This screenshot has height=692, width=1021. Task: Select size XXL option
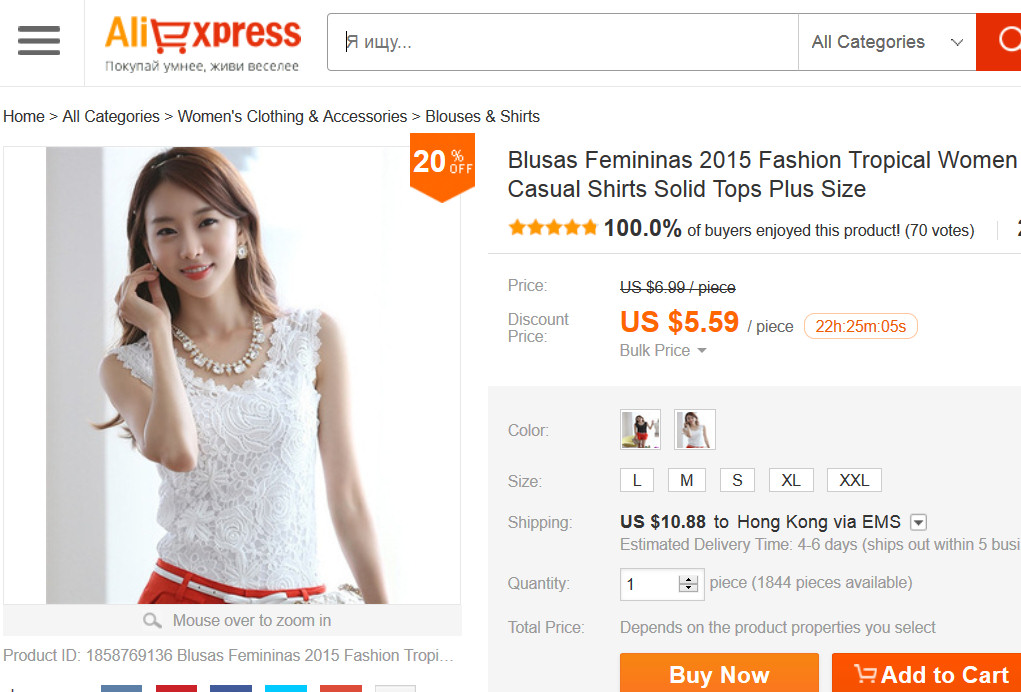coord(854,480)
